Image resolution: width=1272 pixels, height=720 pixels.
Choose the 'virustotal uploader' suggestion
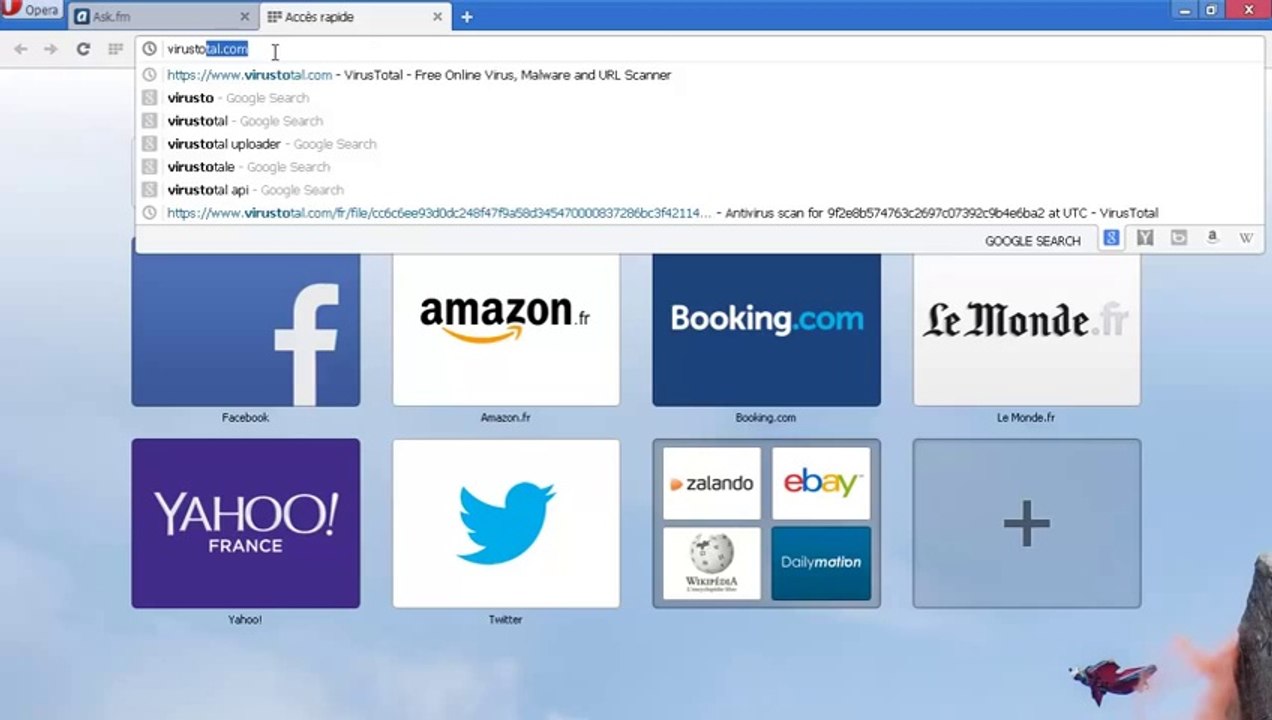point(701,144)
